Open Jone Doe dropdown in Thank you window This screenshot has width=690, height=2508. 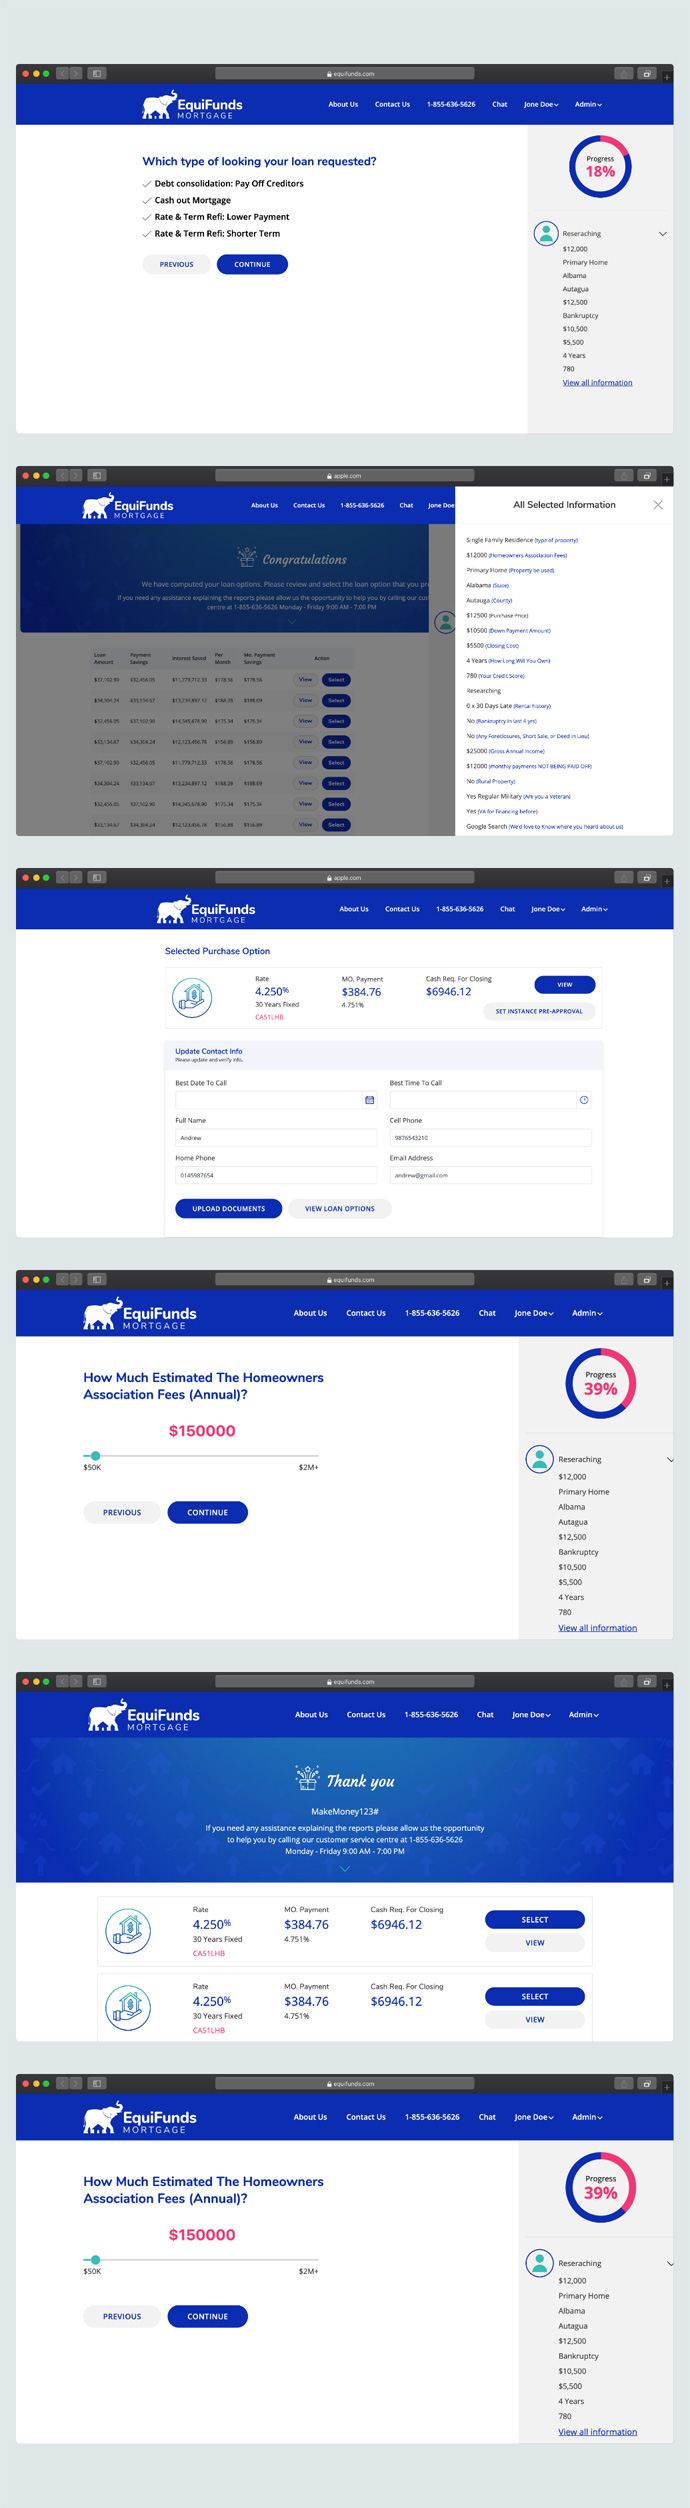point(531,1714)
